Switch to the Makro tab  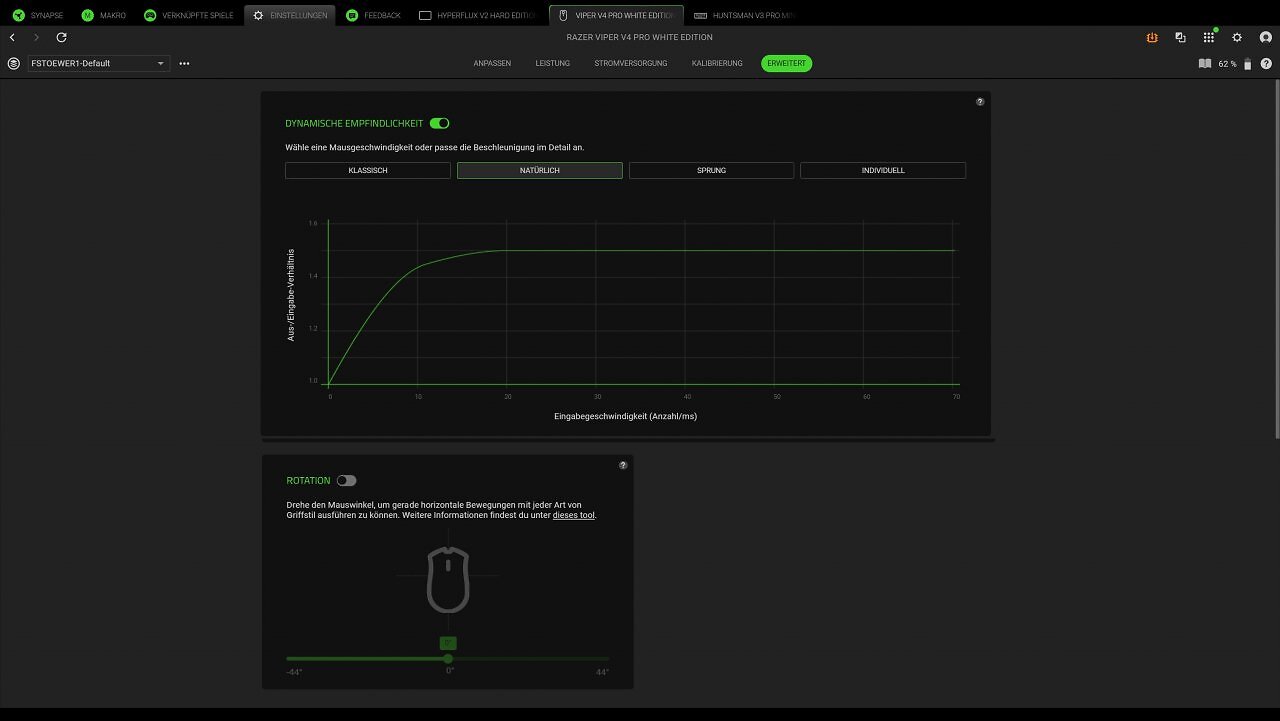pos(104,15)
